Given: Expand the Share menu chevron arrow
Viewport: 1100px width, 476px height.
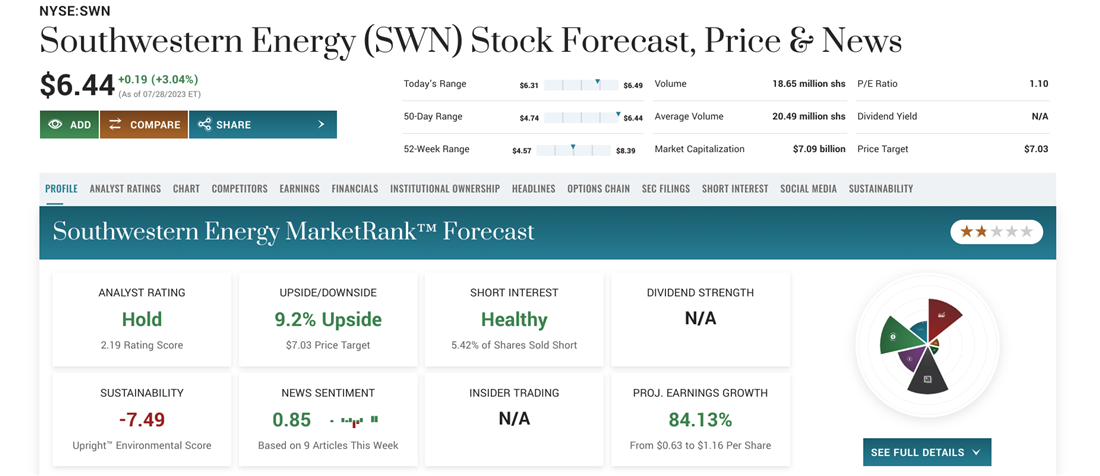Looking at the screenshot, I should pos(321,125).
